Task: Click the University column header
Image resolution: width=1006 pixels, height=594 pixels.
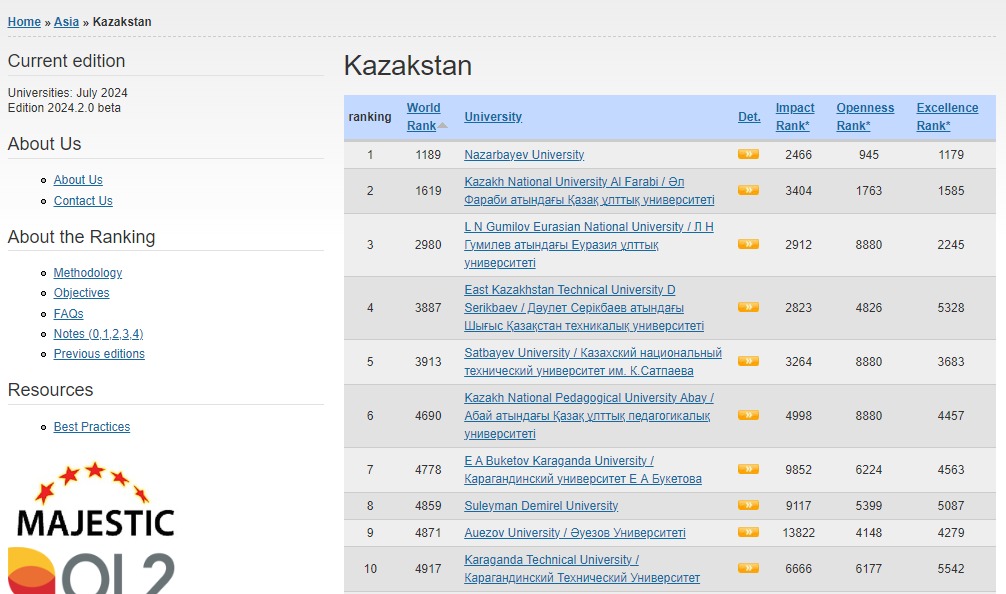Action: pyautogui.click(x=493, y=117)
